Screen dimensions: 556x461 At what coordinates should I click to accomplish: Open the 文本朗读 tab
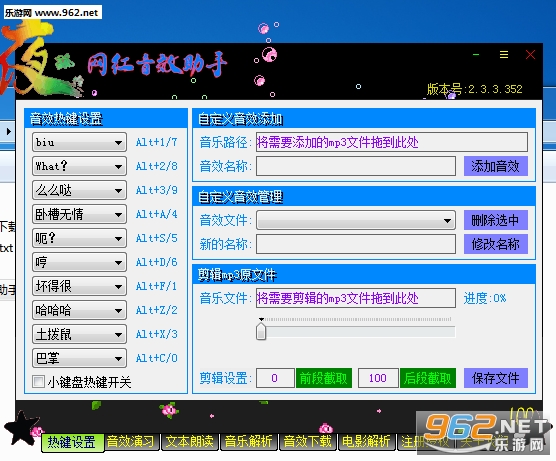pos(190,442)
